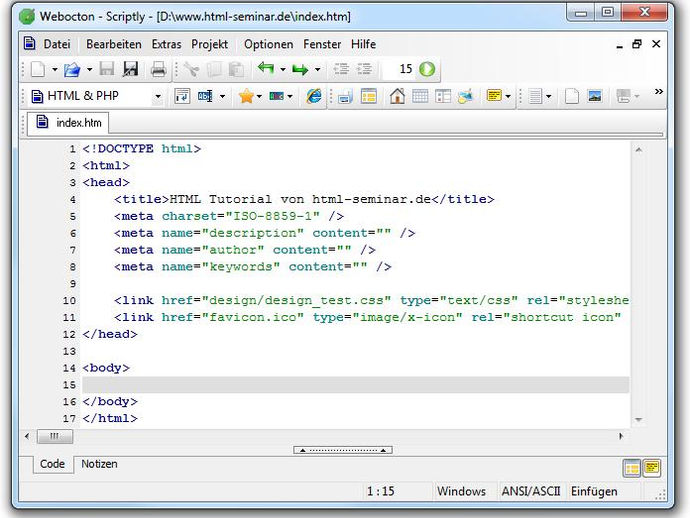This screenshot has height=518, width=690.
Task: Click the blank page icon in second toolbar
Action: [572, 96]
